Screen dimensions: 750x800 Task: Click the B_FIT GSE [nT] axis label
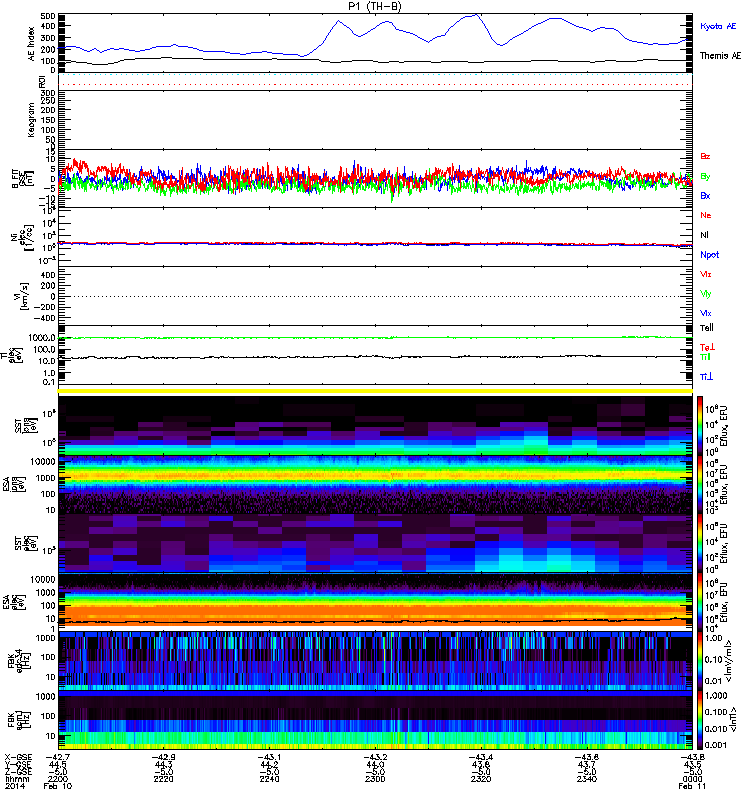point(22,179)
